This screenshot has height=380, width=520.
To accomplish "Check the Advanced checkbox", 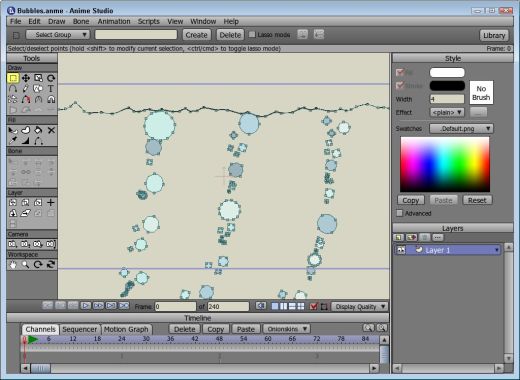I will tap(399, 213).
